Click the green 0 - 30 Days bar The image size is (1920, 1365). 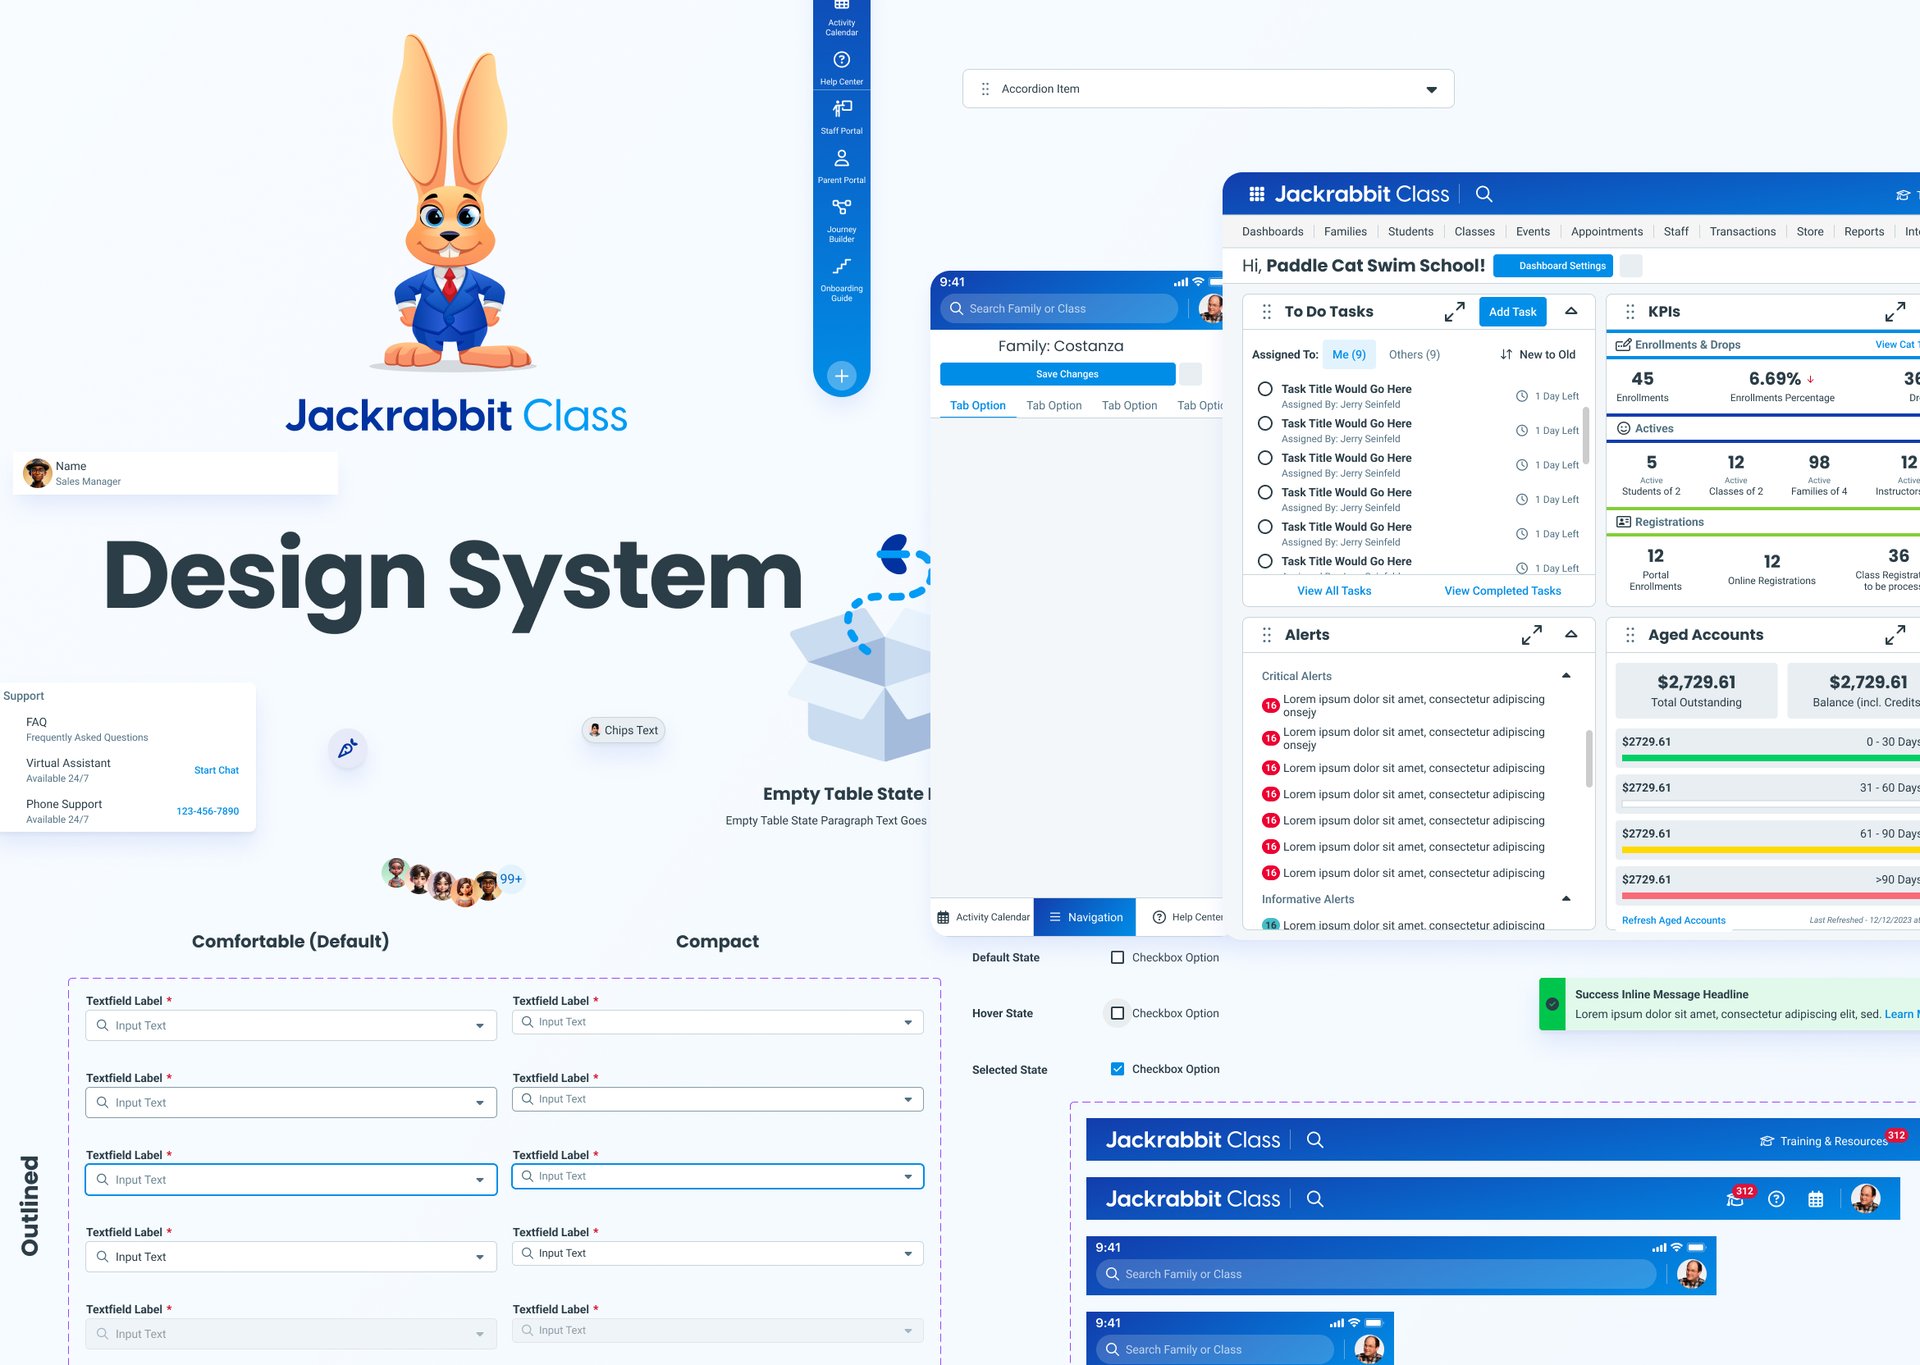coord(1770,759)
